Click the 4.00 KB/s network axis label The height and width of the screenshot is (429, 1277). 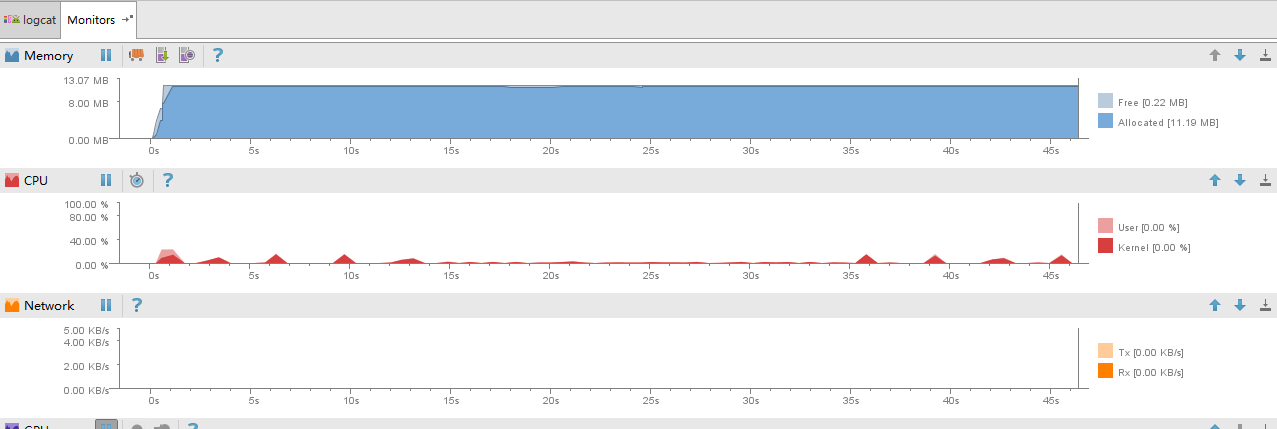86,342
